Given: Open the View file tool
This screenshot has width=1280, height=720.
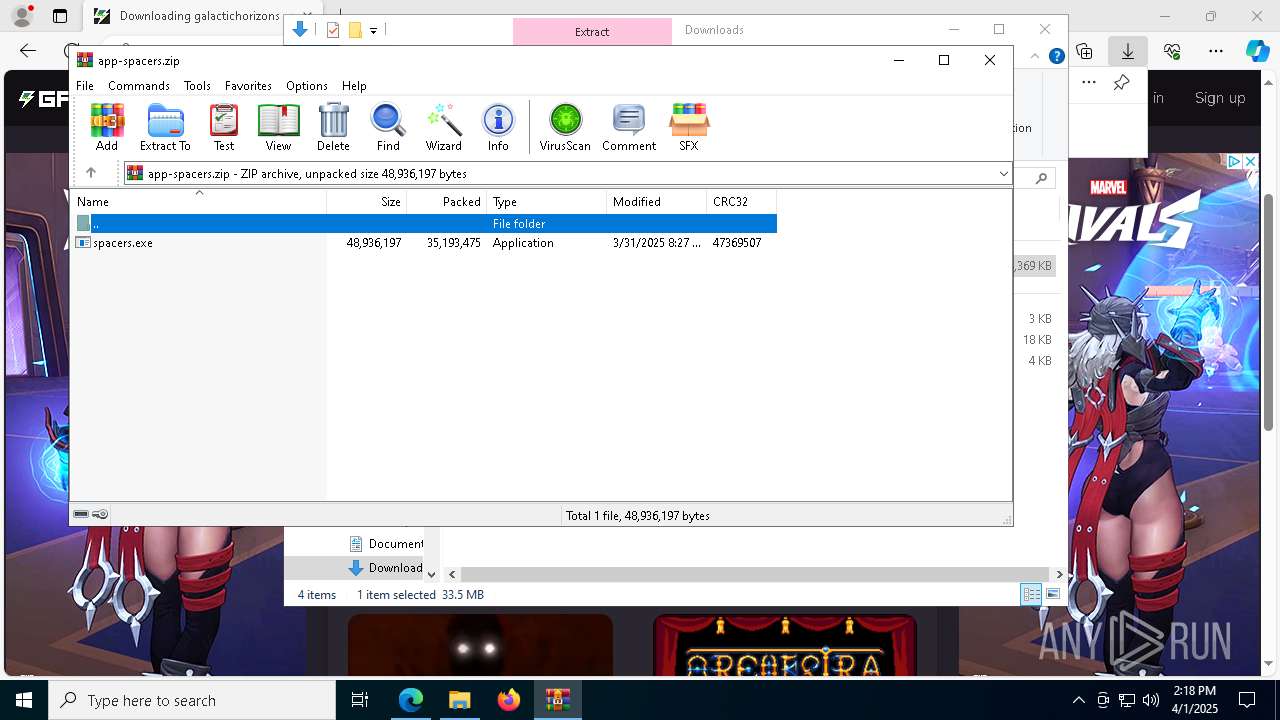Looking at the screenshot, I should 278,127.
